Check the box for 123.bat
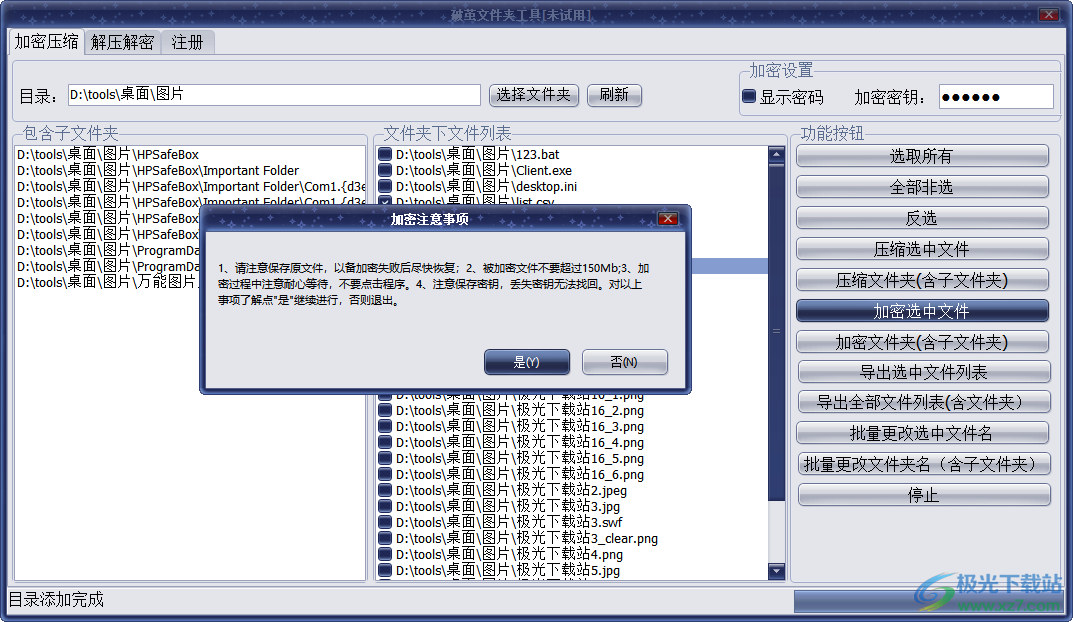This screenshot has width=1073, height=622. pyautogui.click(x=385, y=155)
